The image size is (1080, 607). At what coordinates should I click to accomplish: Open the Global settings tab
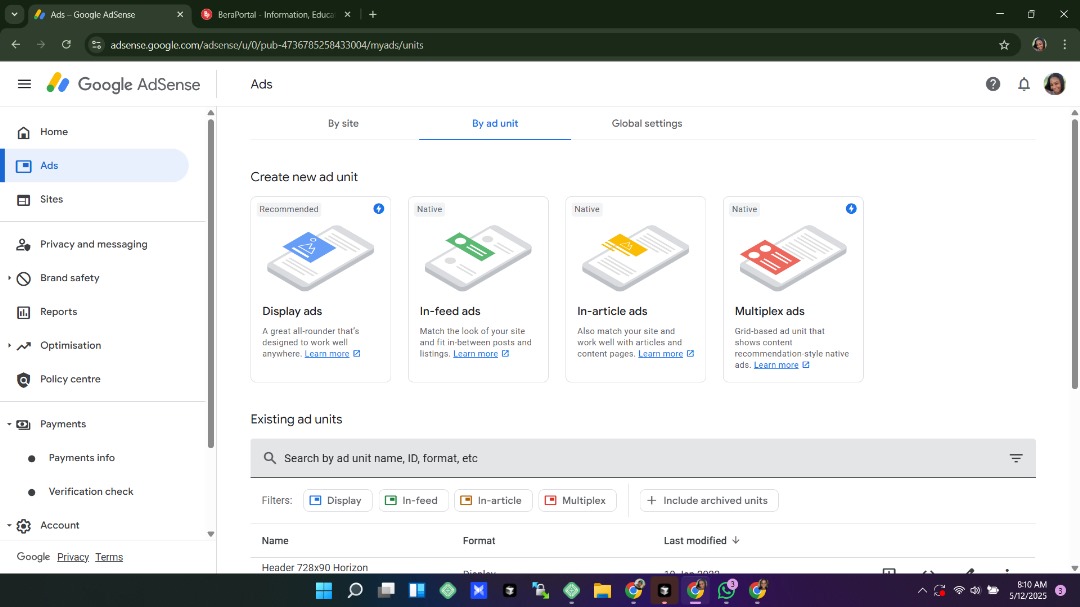tap(647, 124)
